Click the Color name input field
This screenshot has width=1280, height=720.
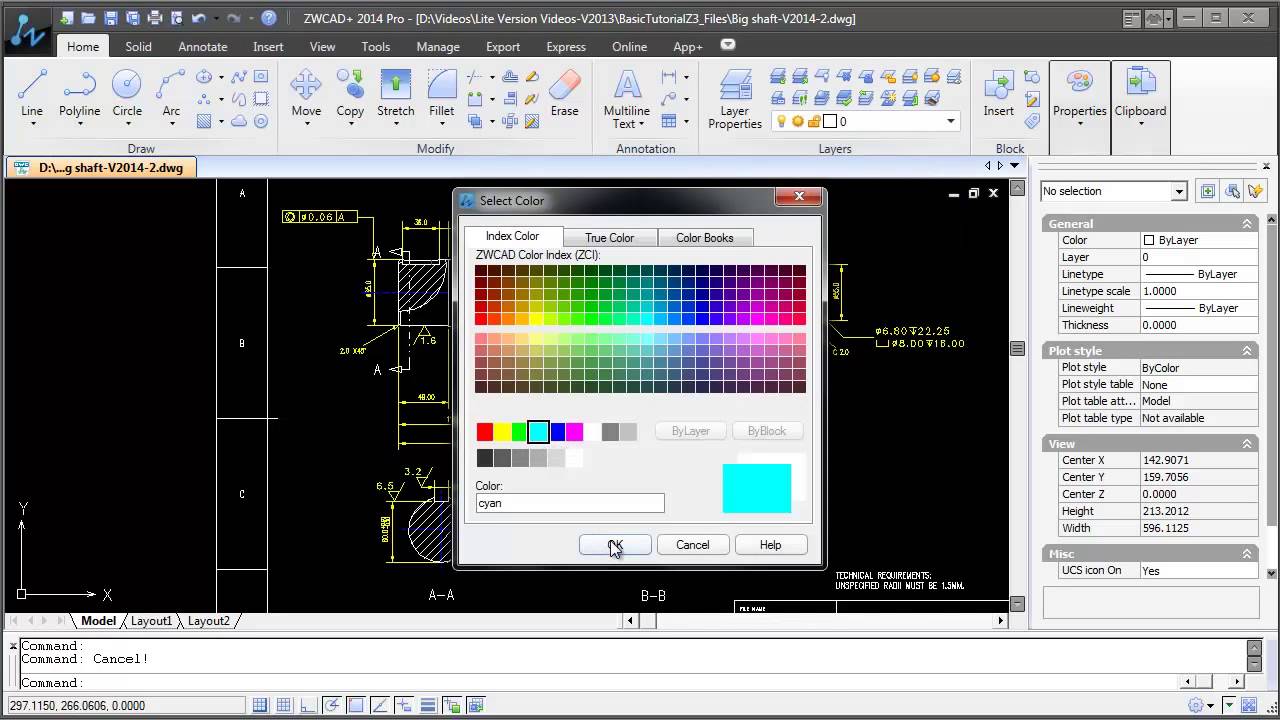pos(570,503)
